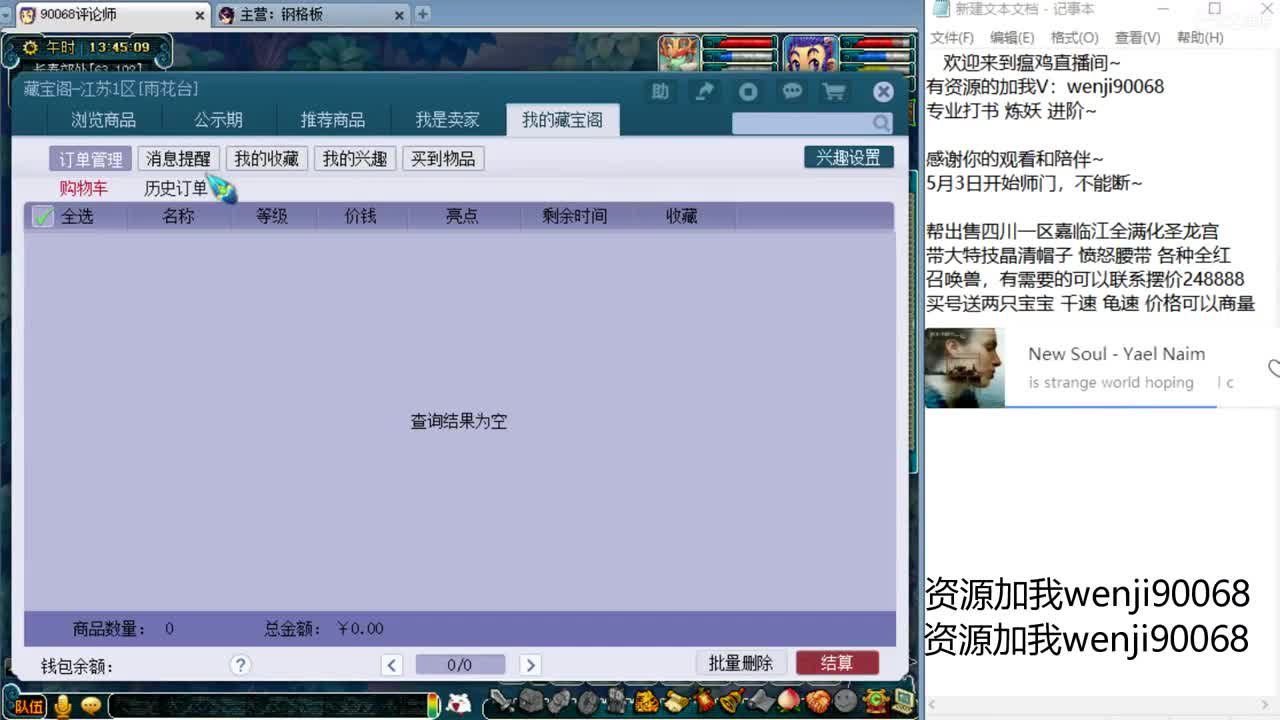Open 消息提醒 sub-tab
This screenshot has width=1280, height=720.
(x=179, y=159)
